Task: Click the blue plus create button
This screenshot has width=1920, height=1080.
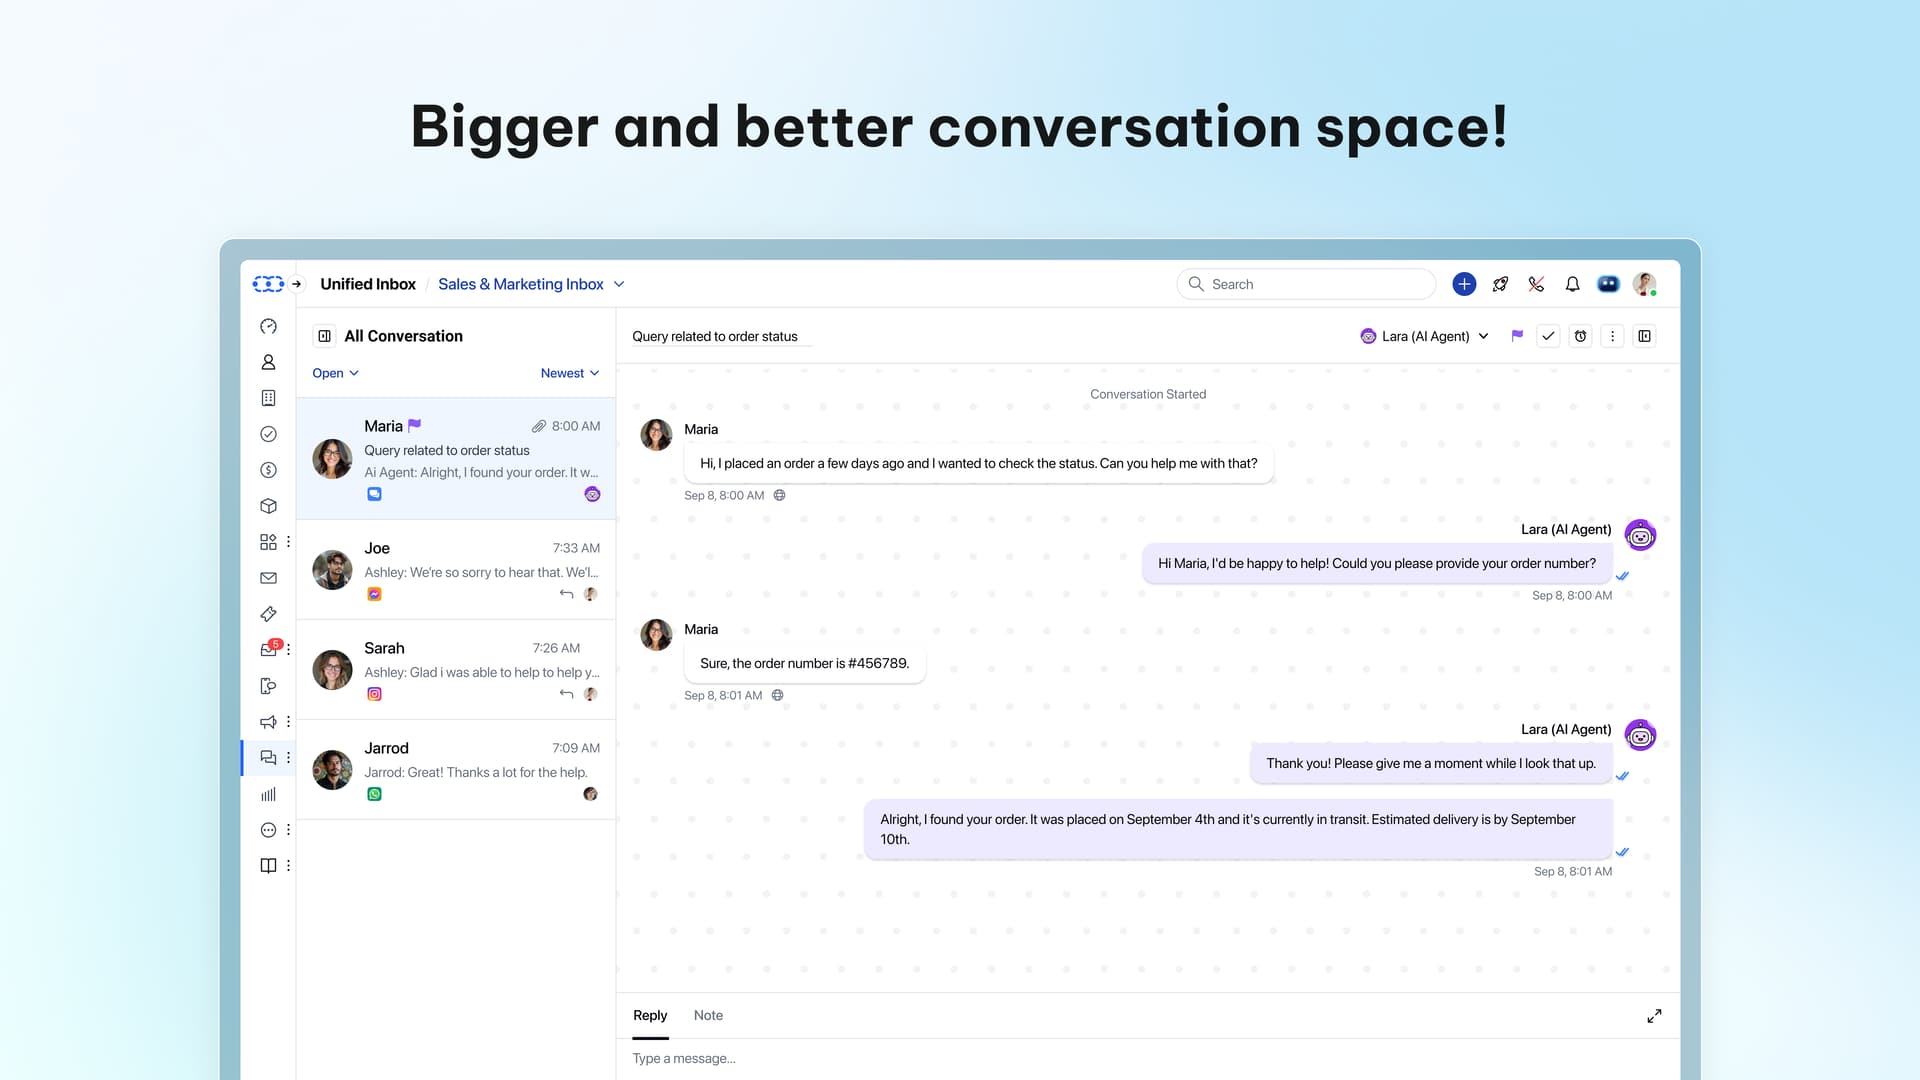Action: tap(1464, 285)
